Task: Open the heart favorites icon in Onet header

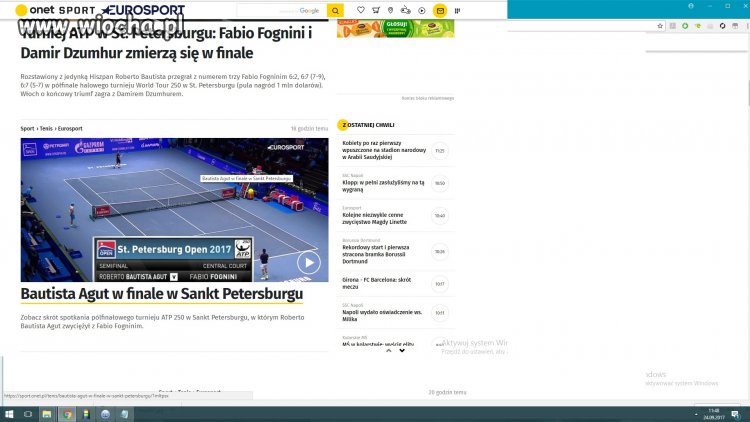Action: point(361,10)
